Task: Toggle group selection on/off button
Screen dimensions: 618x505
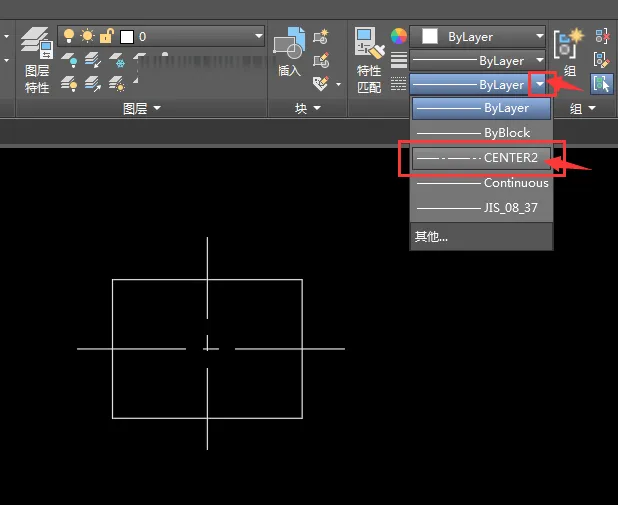Action: pos(600,84)
